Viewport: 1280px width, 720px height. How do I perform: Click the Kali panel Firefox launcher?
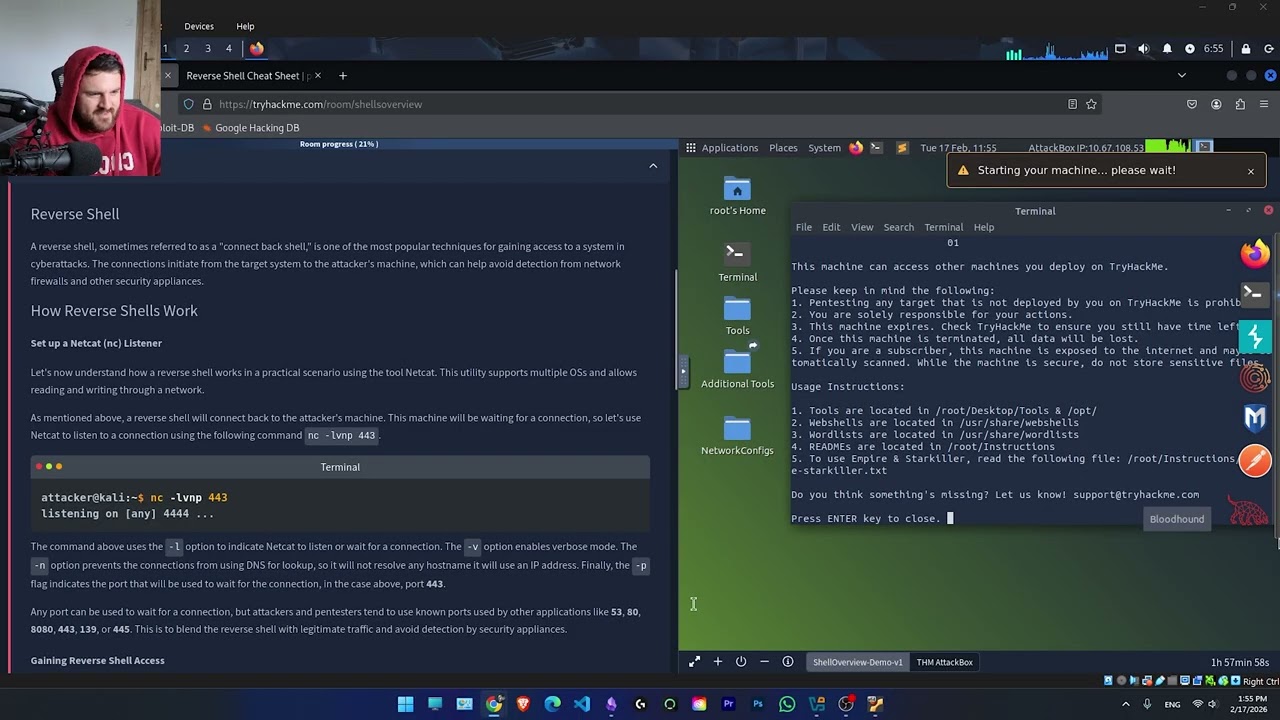tap(257, 48)
